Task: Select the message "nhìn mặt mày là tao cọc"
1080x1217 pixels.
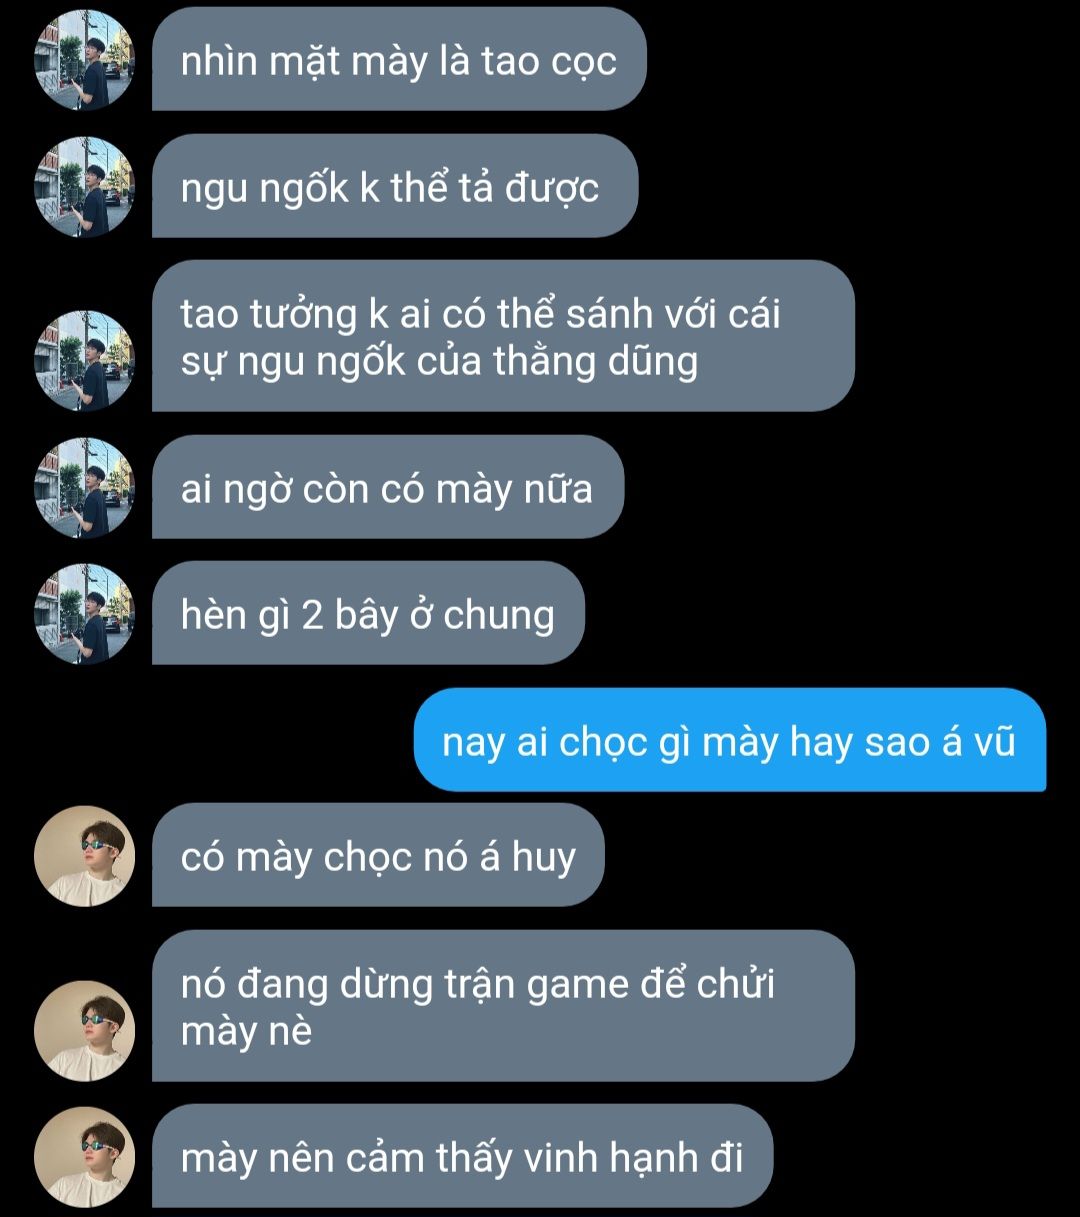Action: pyautogui.click(x=399, y=60)
